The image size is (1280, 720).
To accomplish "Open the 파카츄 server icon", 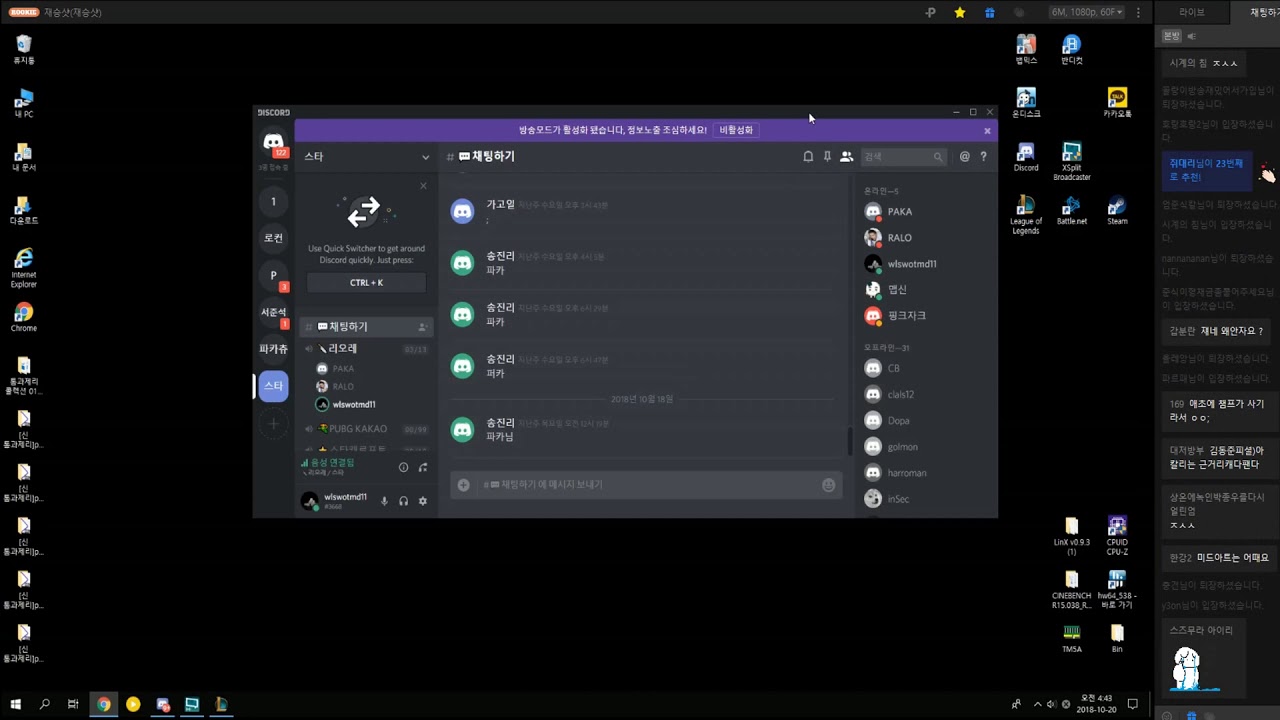I will tap(273, 349).
